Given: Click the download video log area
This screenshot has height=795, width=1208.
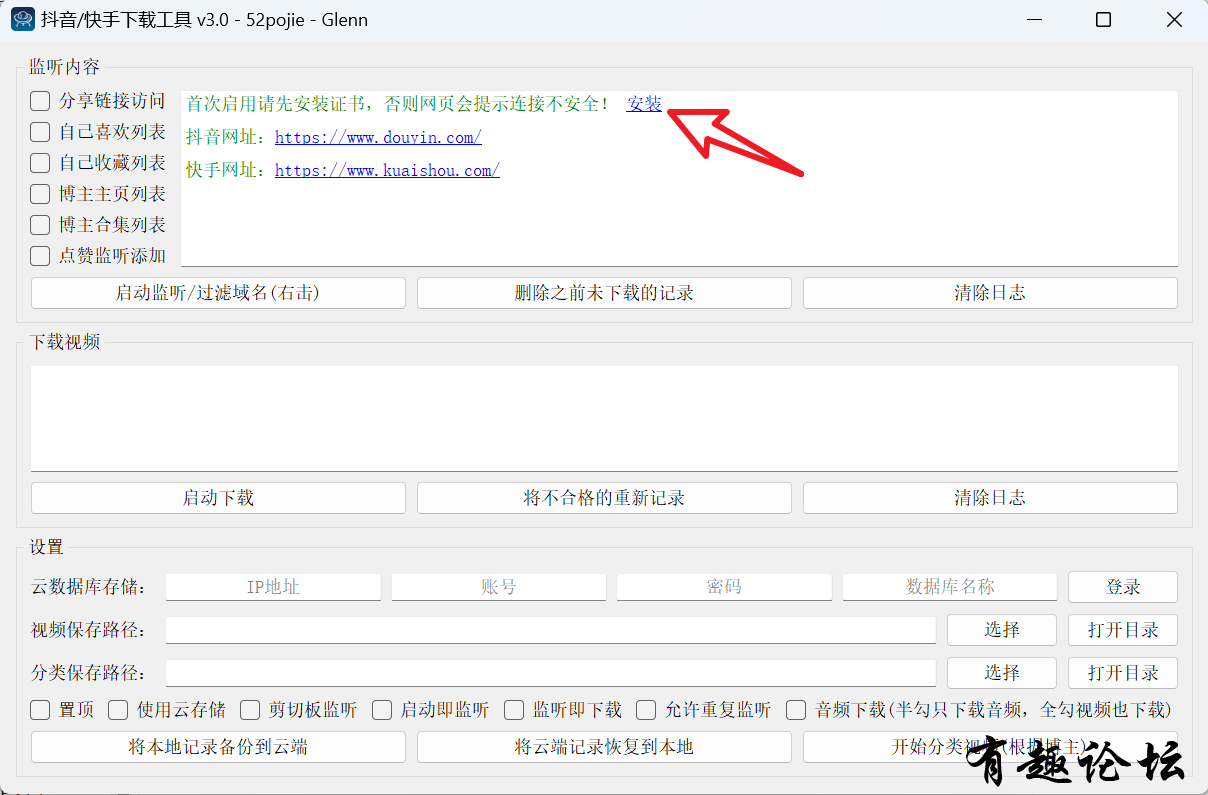Looking at the screenshot, I should 604,418.
